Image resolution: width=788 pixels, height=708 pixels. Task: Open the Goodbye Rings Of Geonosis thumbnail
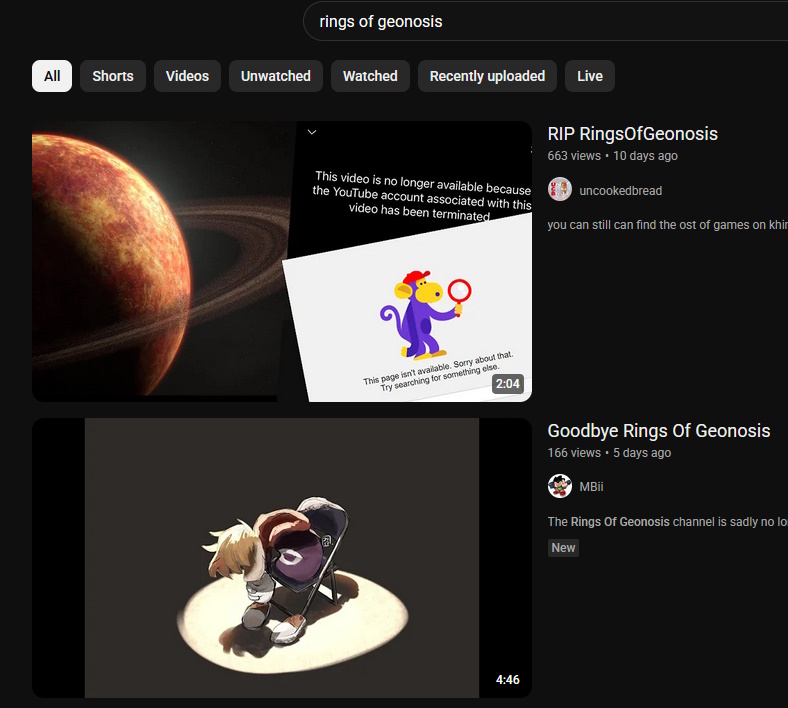(x=281, y=558)
